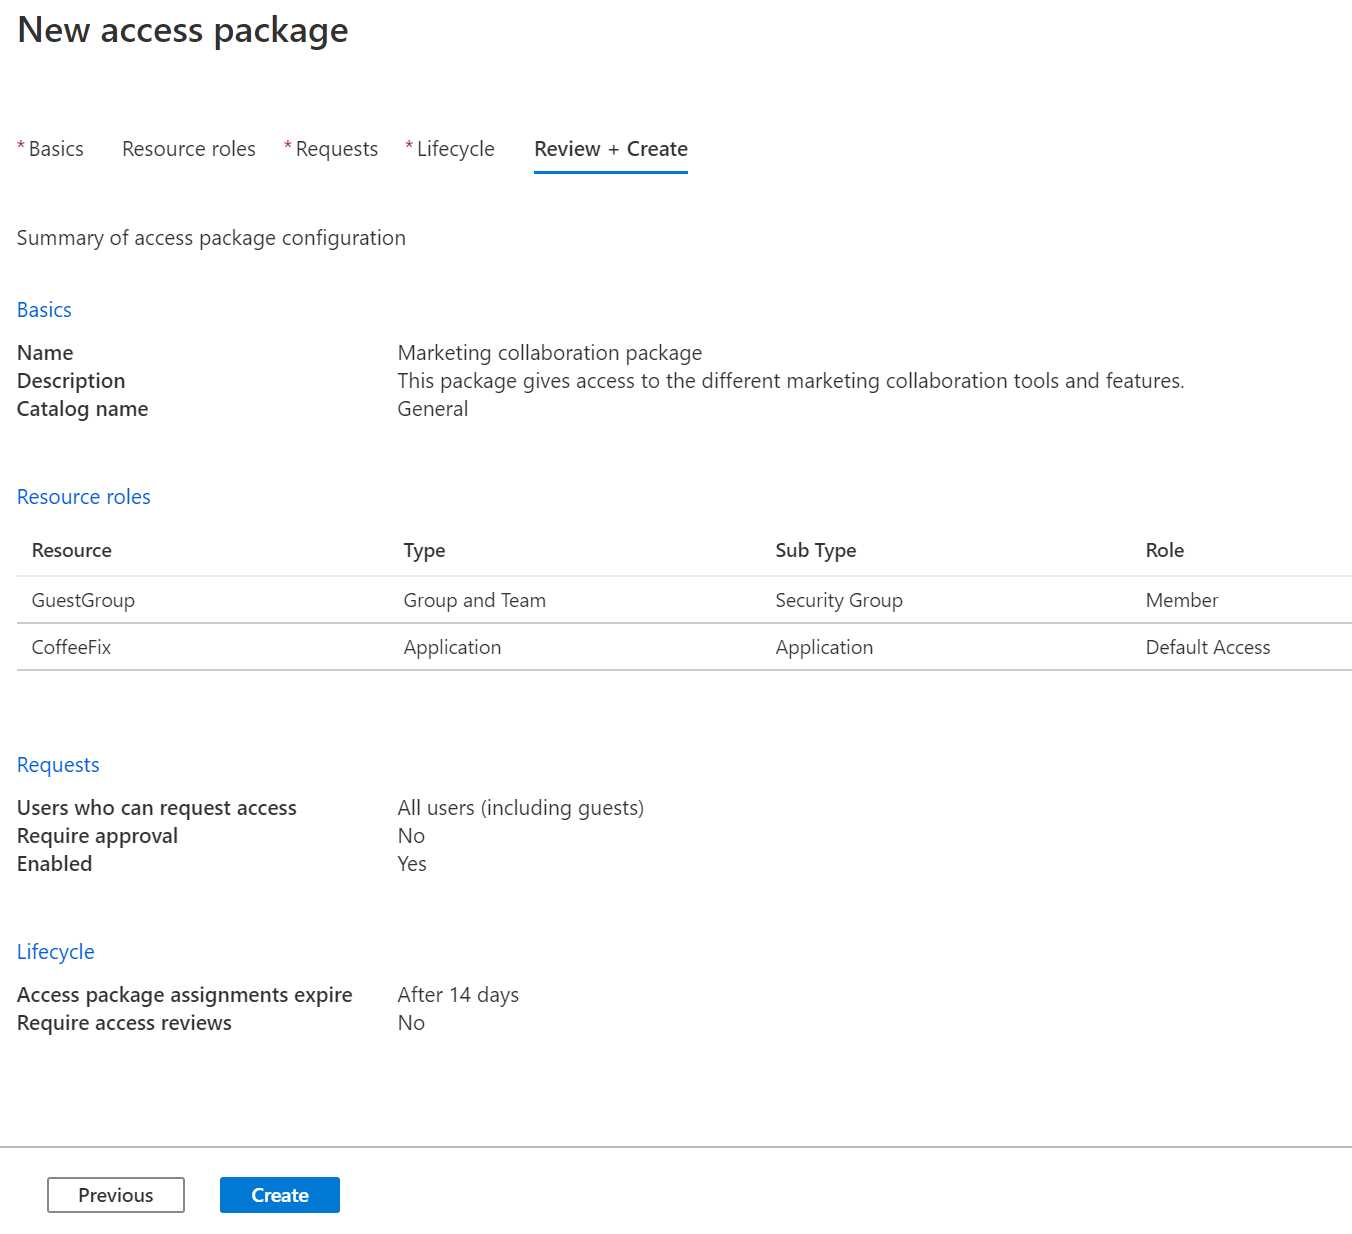This screenshot has width=1352, height=1234.
Task: Switch to the Basics tab
Action: [x=55, y=148]
